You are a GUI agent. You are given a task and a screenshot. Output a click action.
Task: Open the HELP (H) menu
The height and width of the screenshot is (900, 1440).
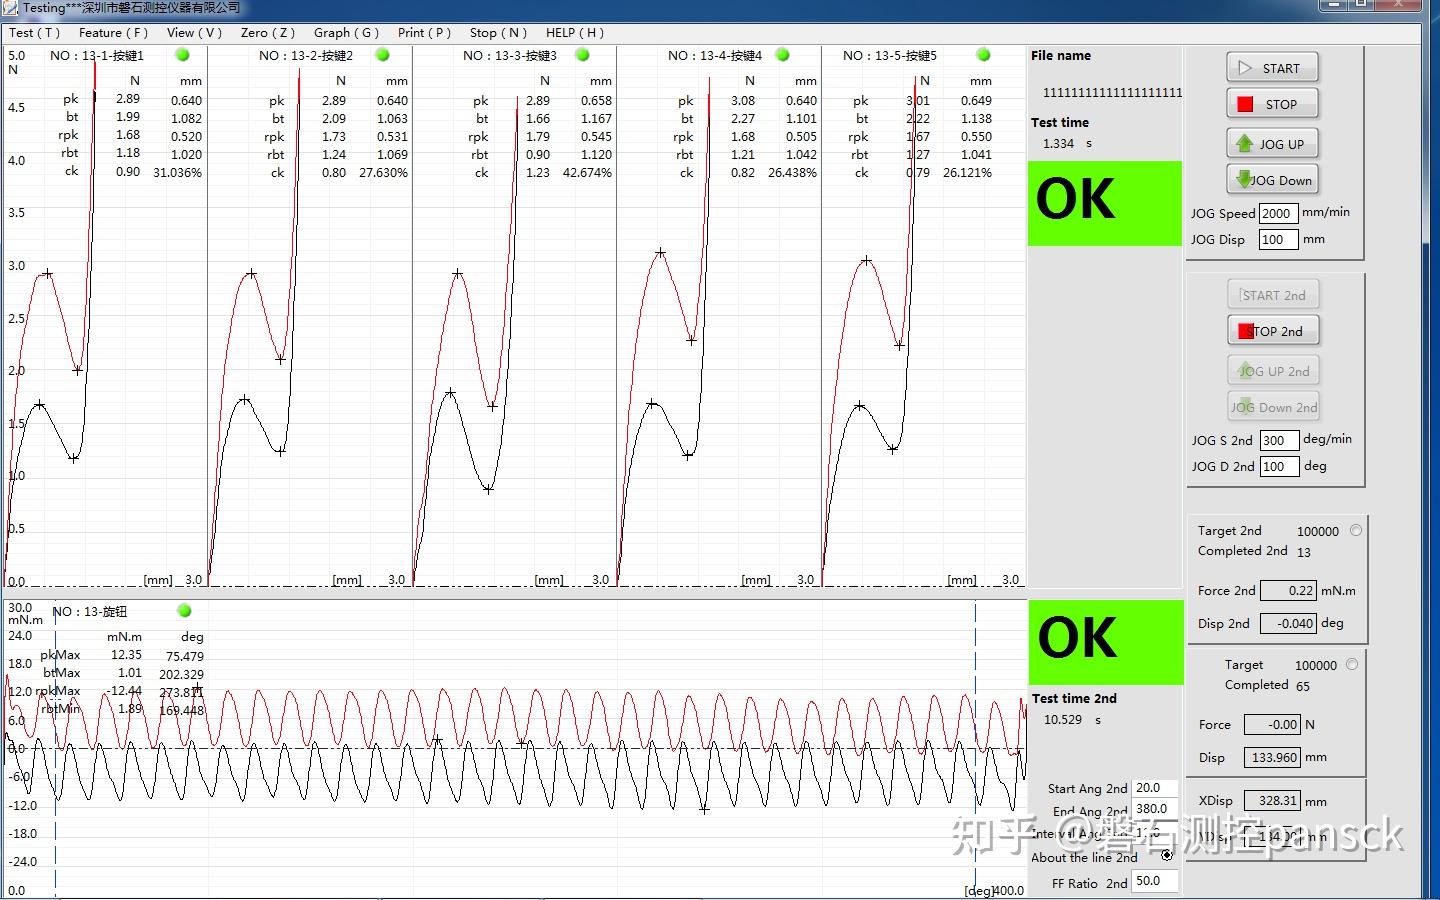click(575, 32)
